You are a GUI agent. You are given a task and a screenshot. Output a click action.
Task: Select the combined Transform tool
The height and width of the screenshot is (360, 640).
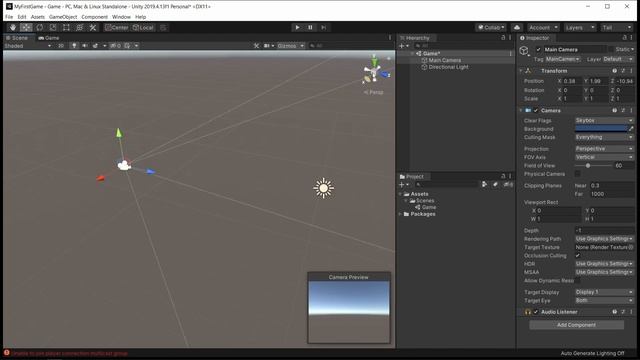(80, 27)
